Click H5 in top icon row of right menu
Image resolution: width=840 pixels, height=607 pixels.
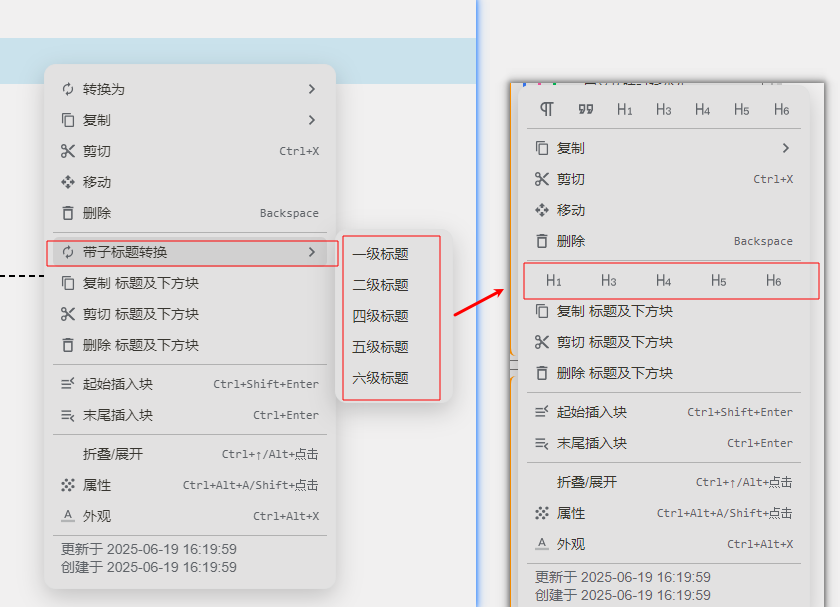coord(741,109)
